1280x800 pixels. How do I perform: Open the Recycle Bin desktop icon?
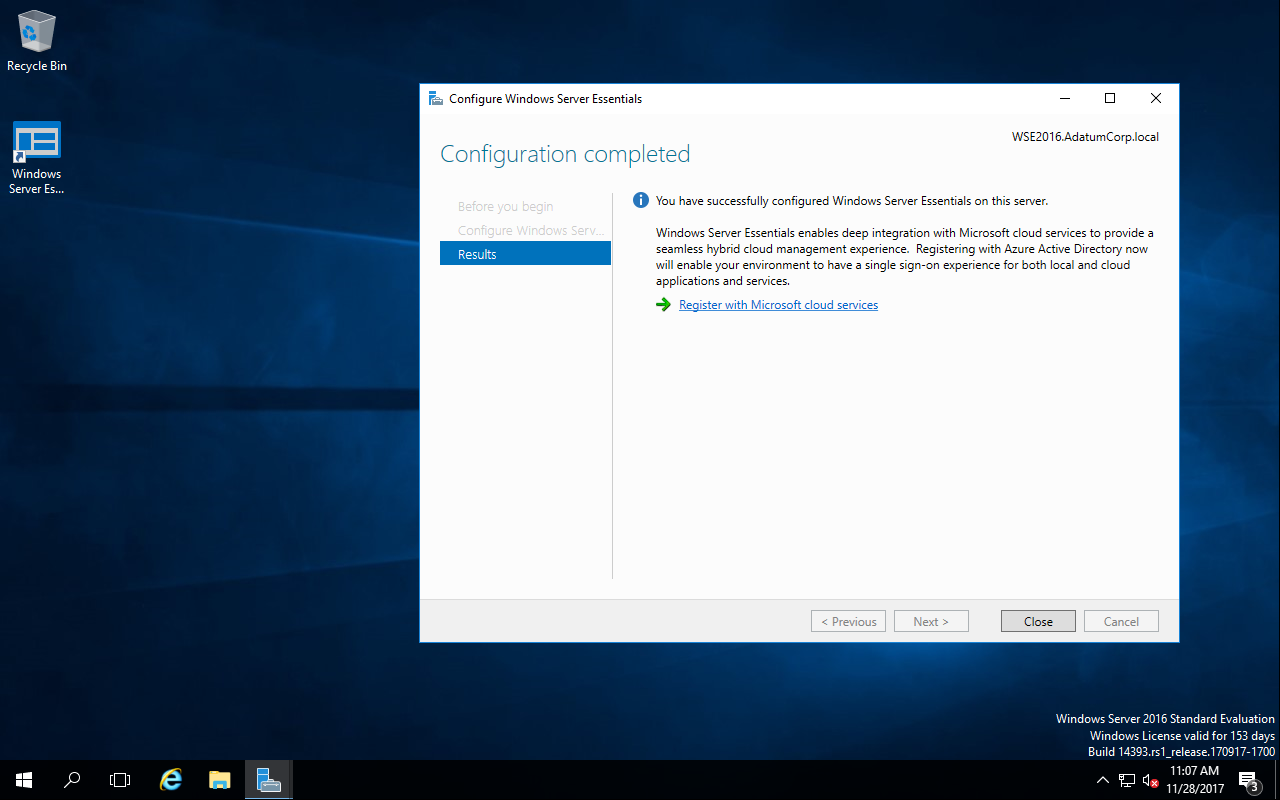[x=37, y=42]
